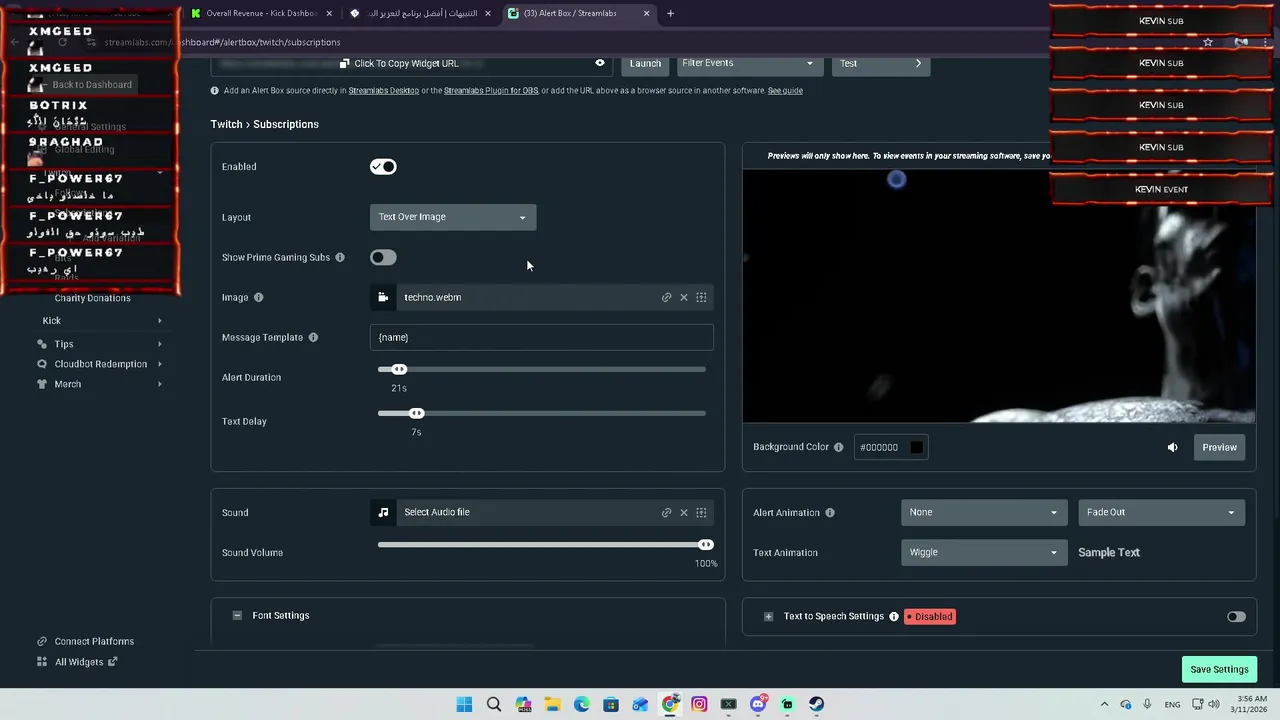Click the Message Template field containing {name}
The width and height of the screenshot is (1280, 720).
pos(541,337)
